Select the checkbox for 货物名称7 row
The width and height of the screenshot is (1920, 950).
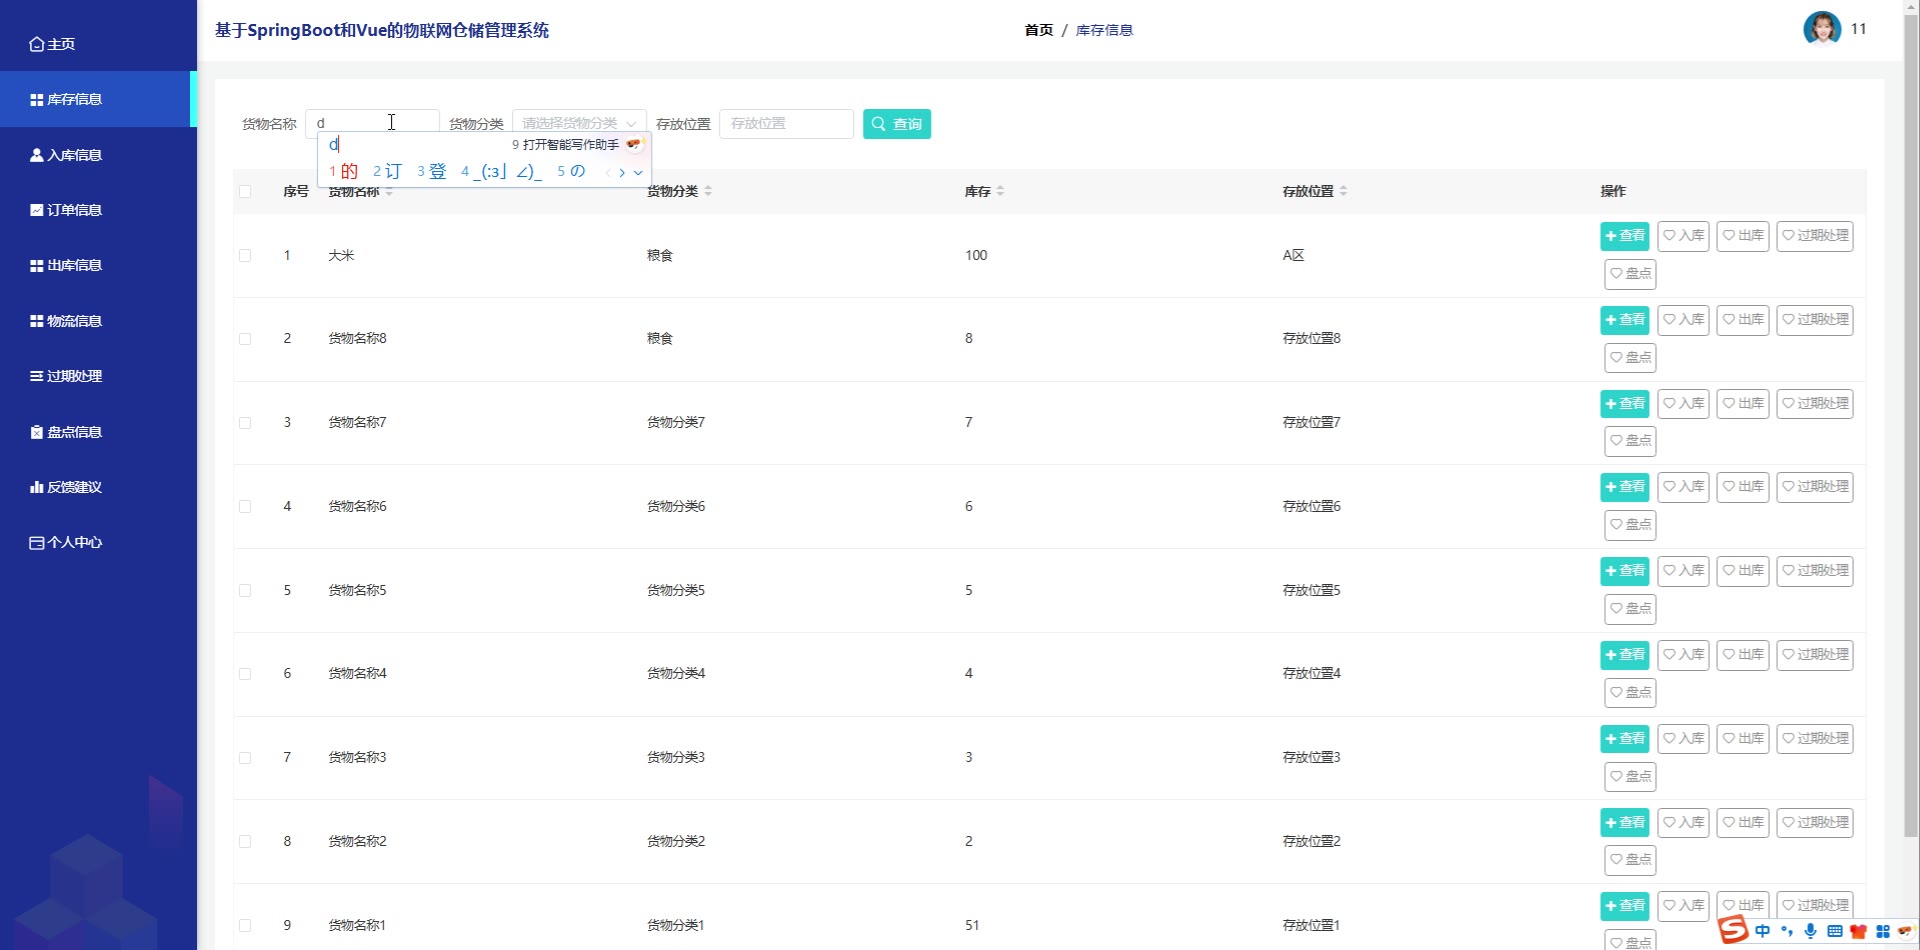pos(245,423)
